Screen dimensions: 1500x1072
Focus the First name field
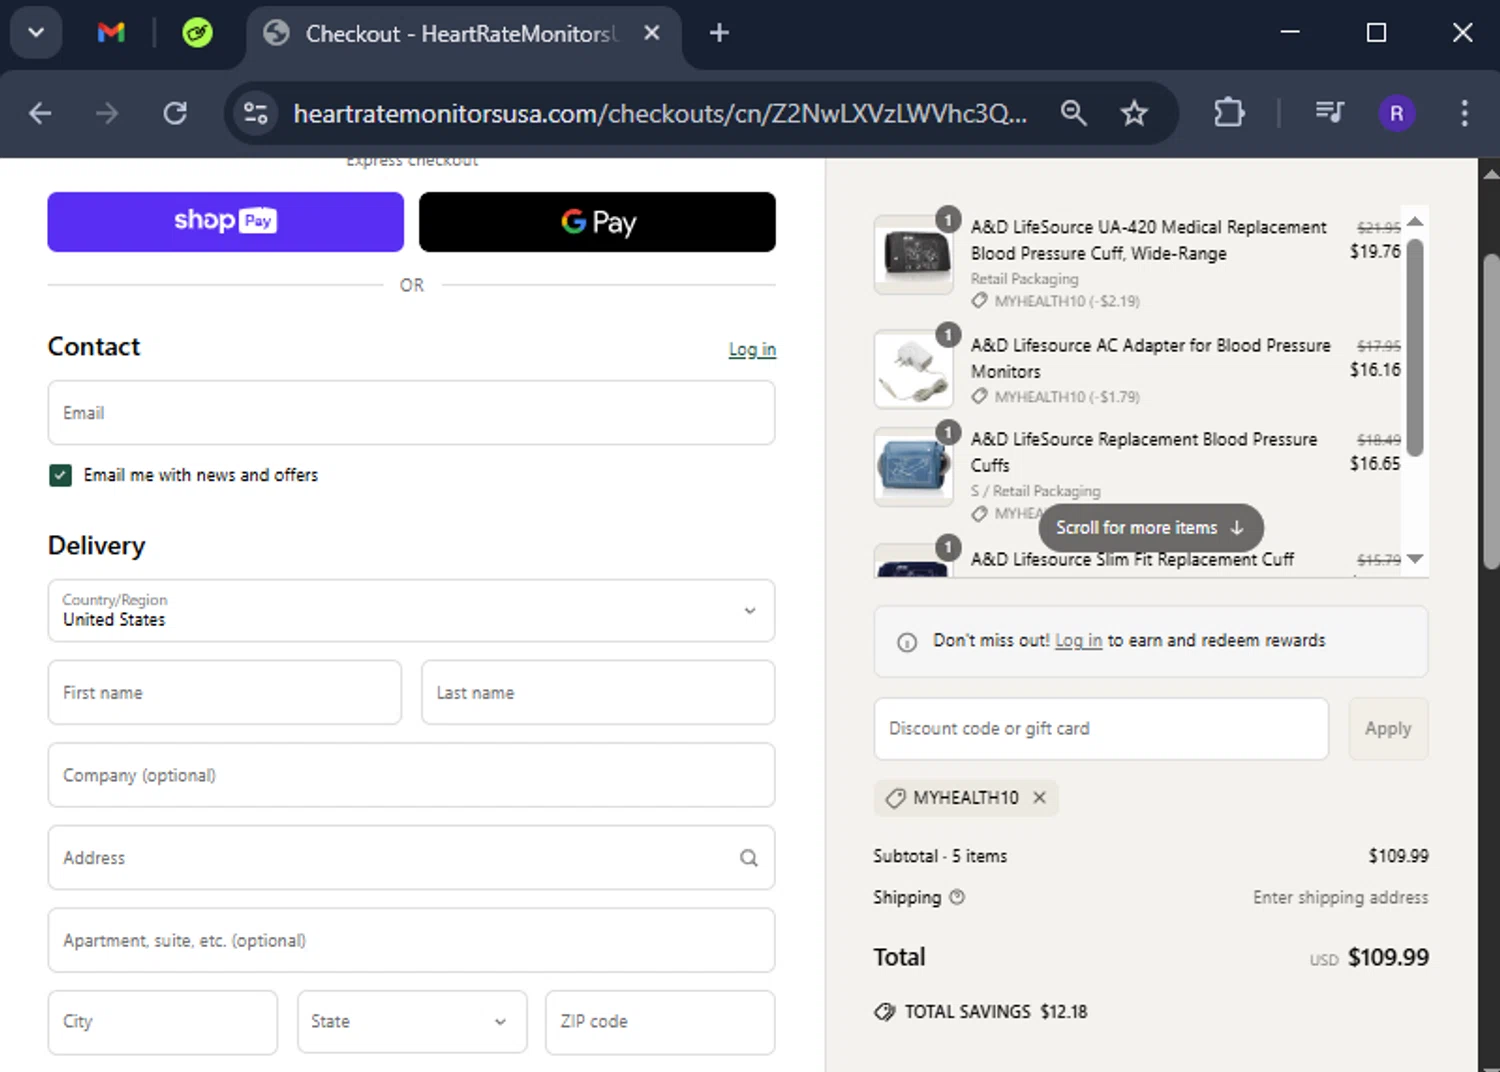pyautogui.click(x=225, y=692)
